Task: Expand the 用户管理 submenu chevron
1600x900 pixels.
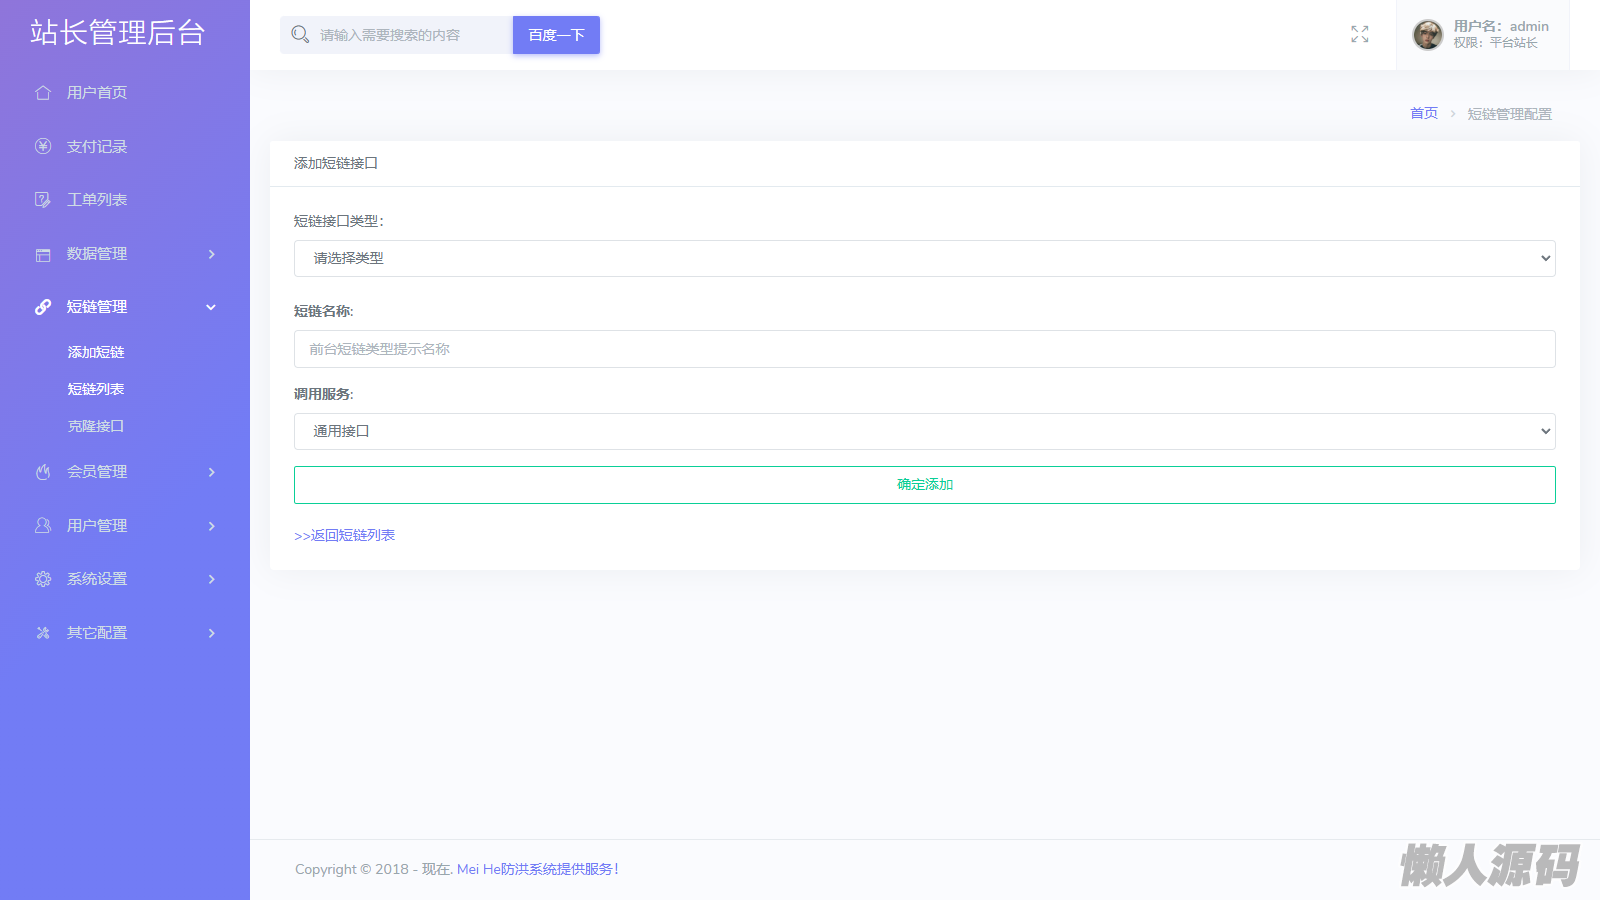Action: (211, 526)
